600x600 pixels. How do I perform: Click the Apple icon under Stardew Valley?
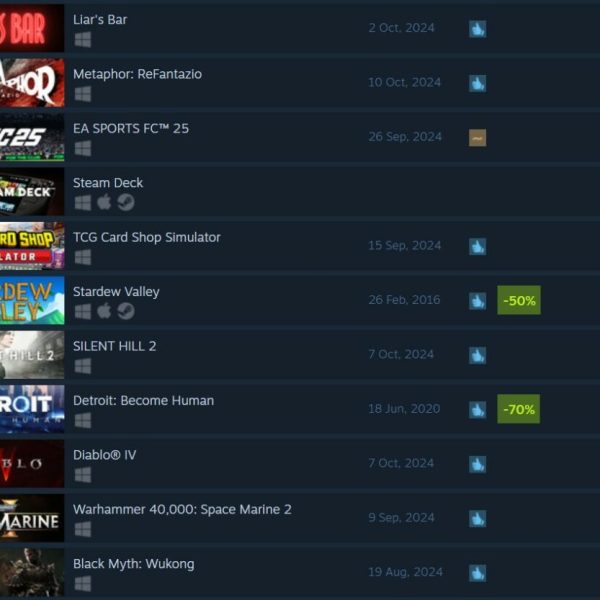104,311
